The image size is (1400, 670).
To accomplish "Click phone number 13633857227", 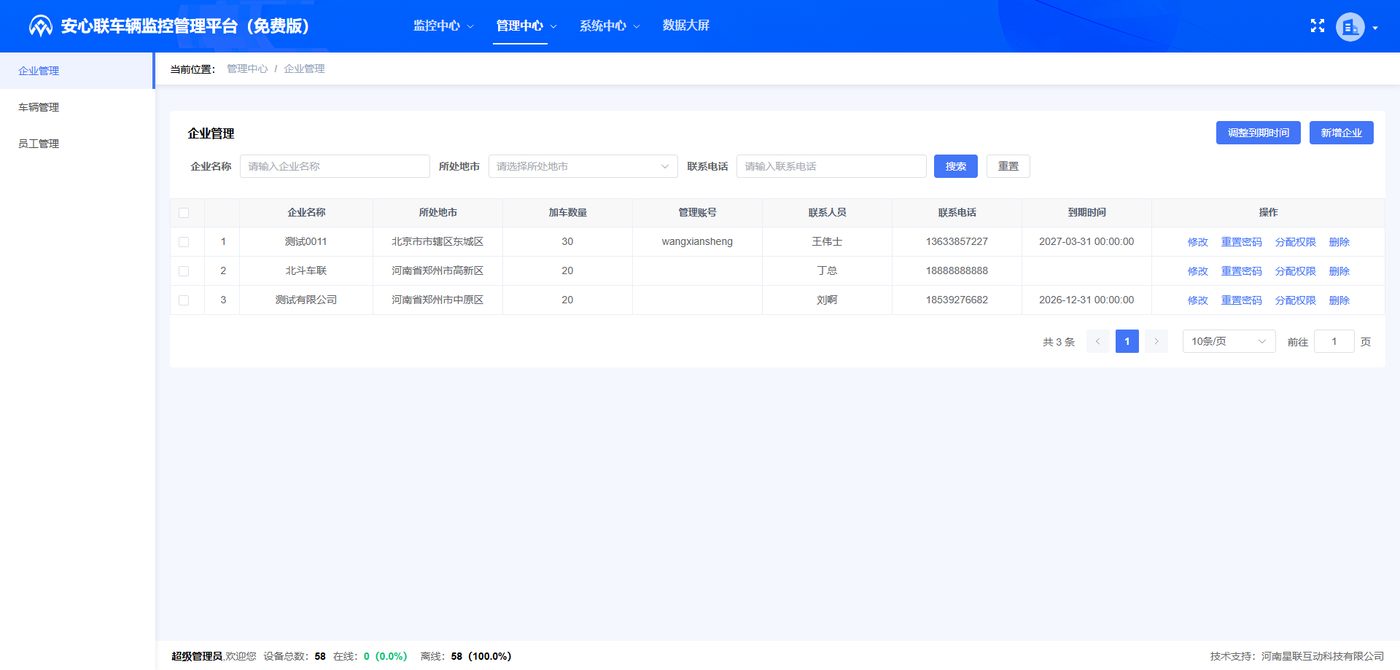I will pos(957,242).
